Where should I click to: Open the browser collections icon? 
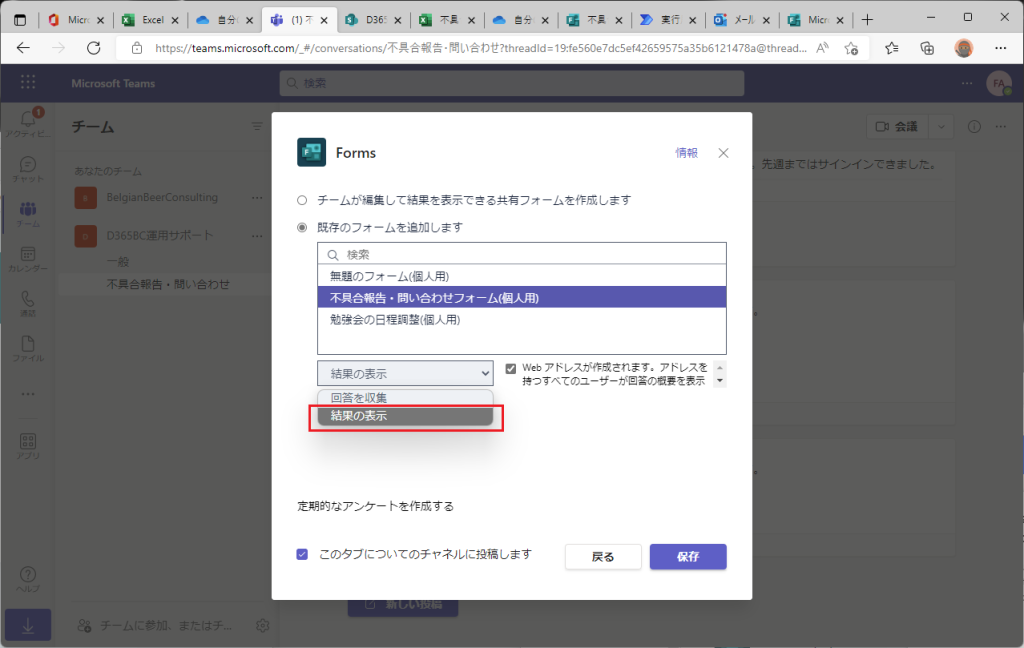coord(927,48)
